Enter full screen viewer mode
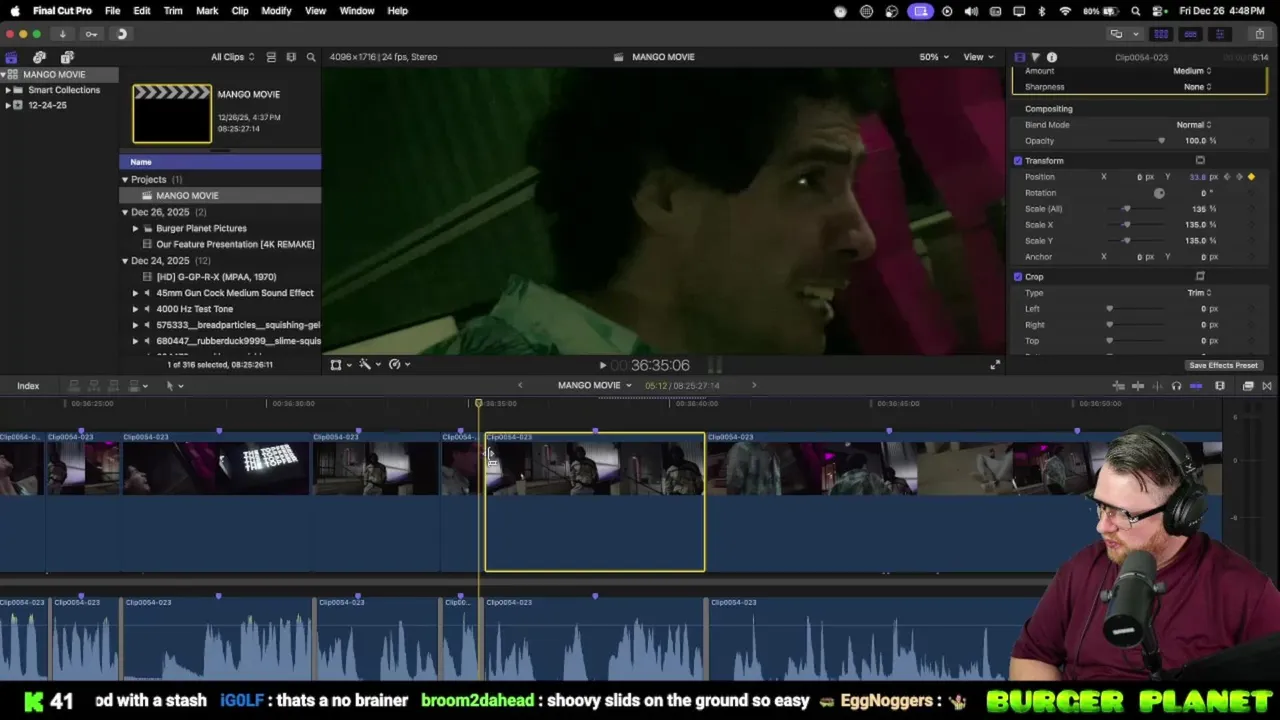This screenshot has width=1280, height=720. (995, 365)
